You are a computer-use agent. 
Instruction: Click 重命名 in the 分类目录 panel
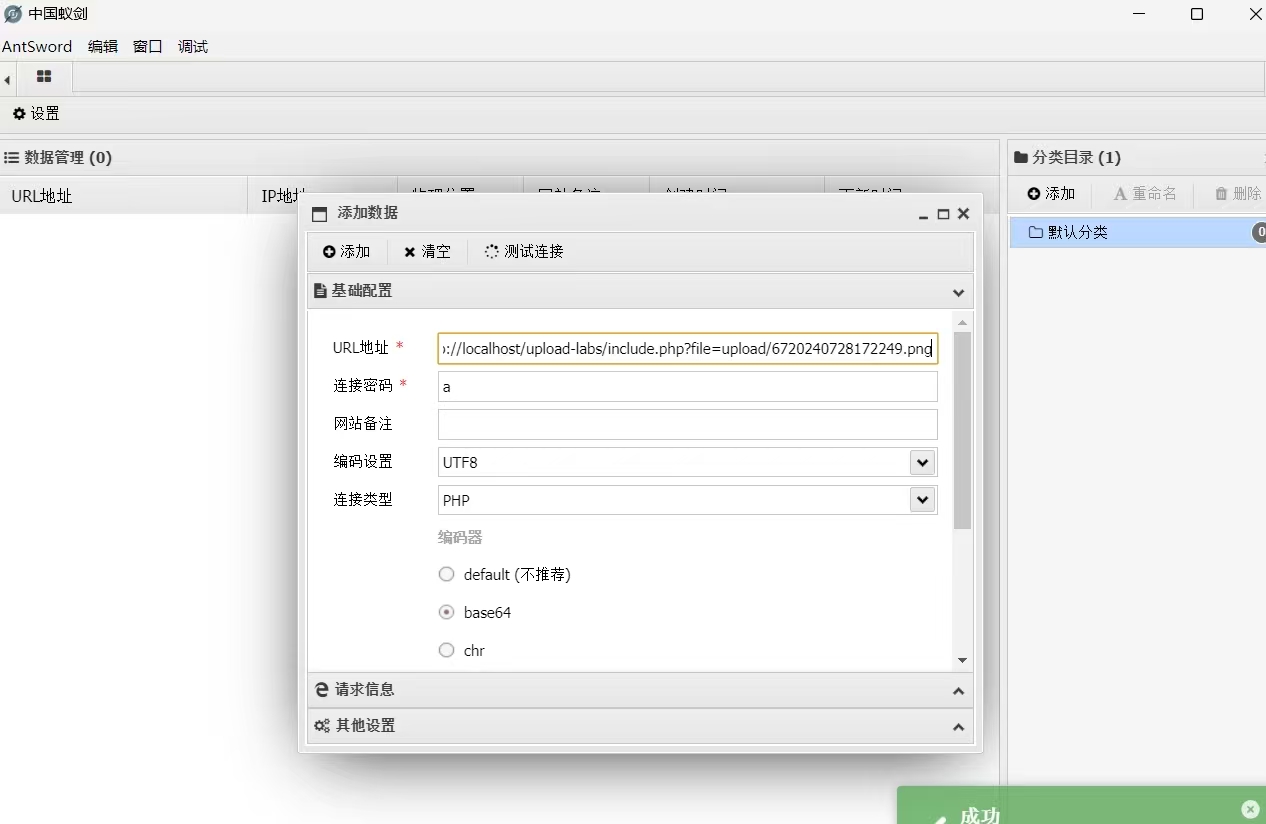1145,194
